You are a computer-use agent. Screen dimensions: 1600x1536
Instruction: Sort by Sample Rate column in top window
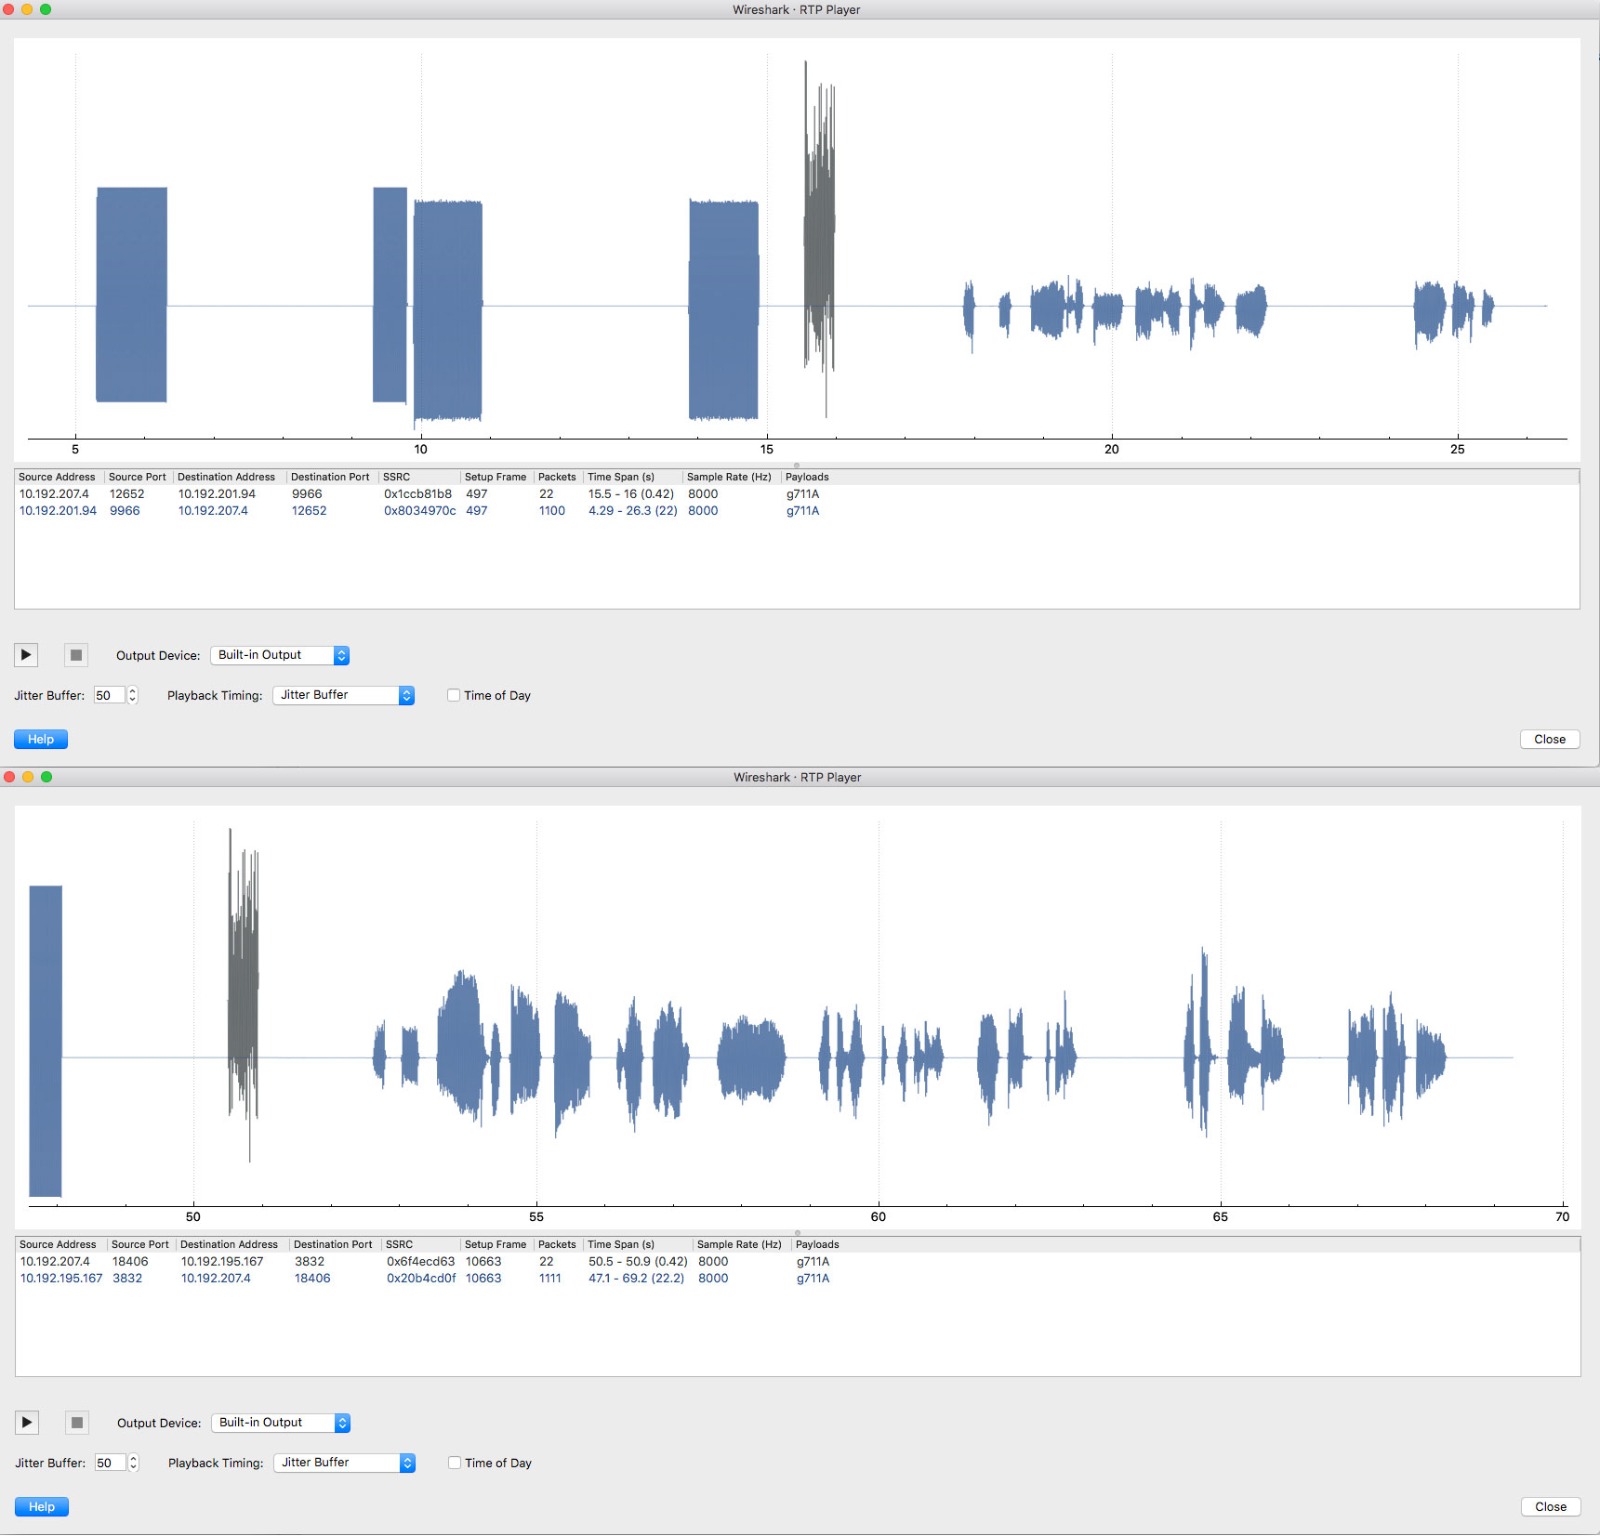pyautogui.click(x=730, y=477)
